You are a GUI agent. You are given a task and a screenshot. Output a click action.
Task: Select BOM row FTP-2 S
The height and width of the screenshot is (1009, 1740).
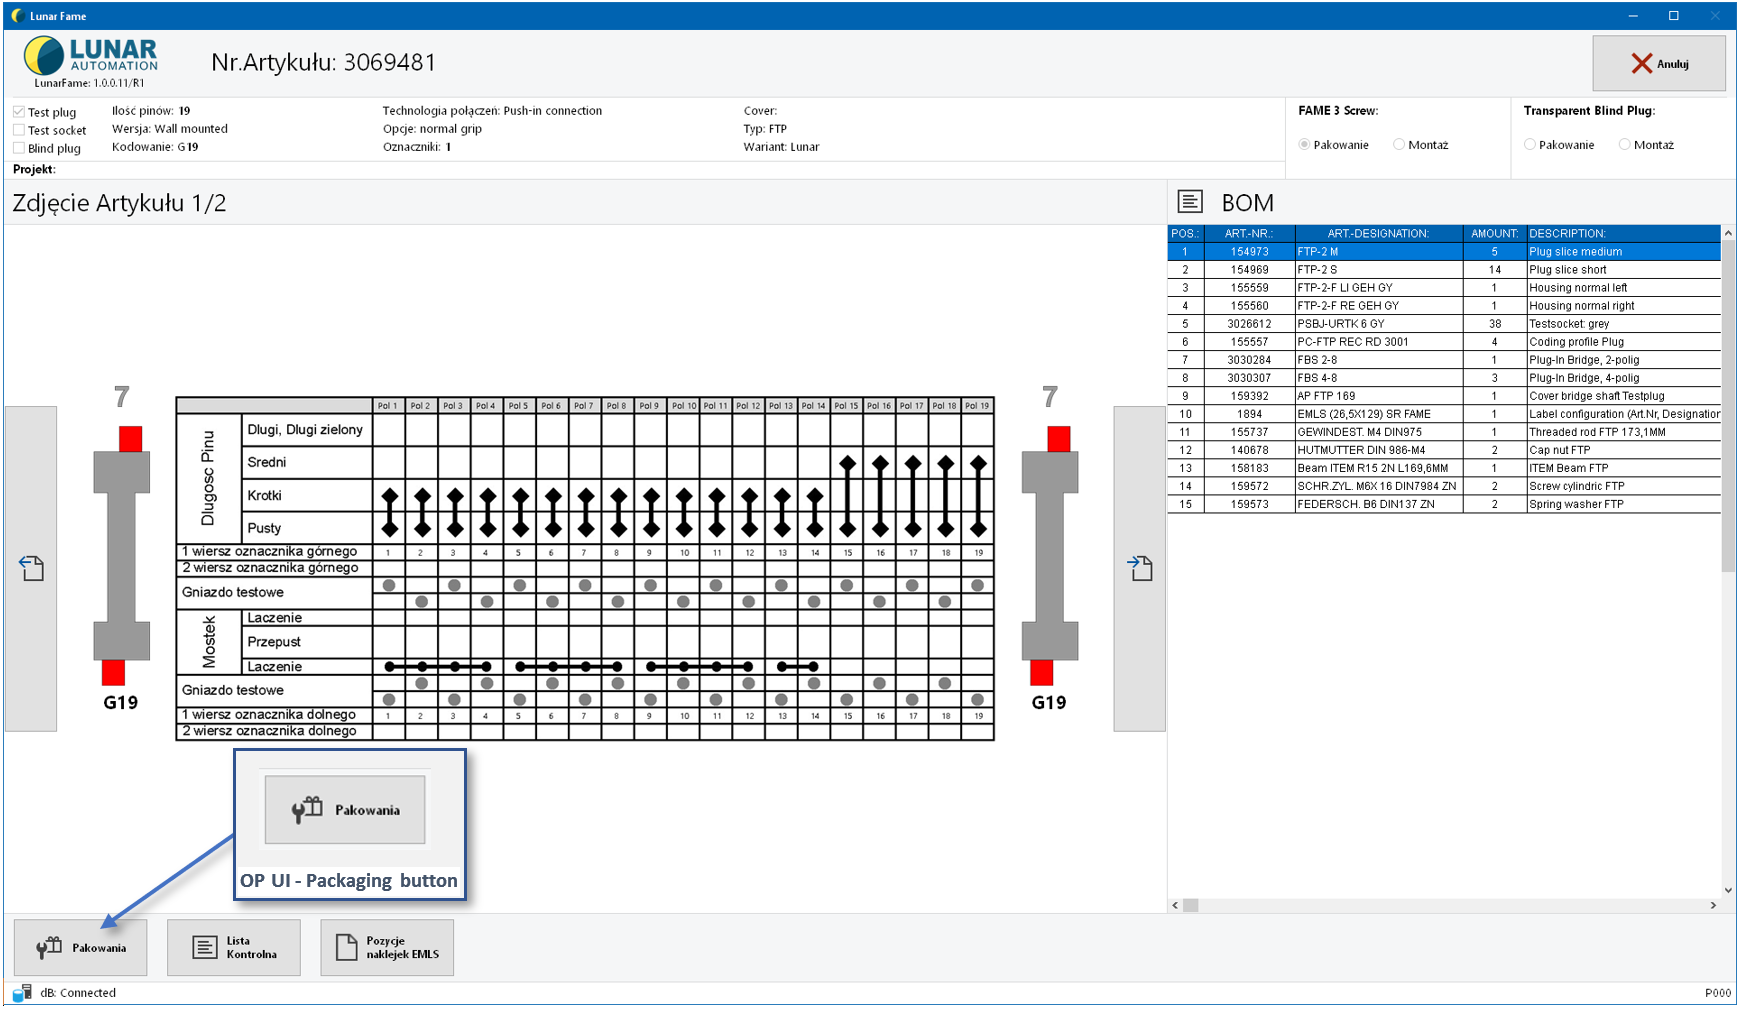point(1444,270)
